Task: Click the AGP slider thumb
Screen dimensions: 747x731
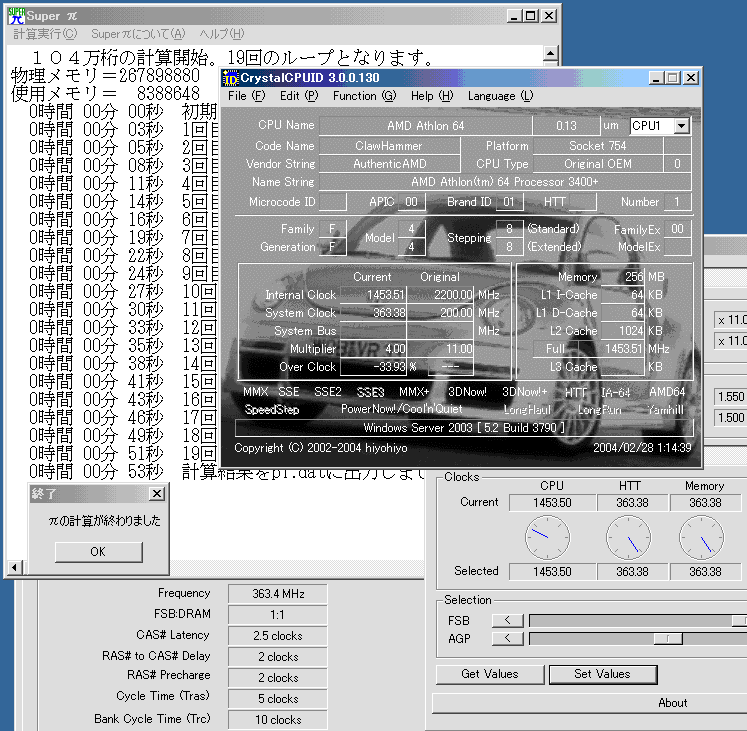Action: [668, 639]
